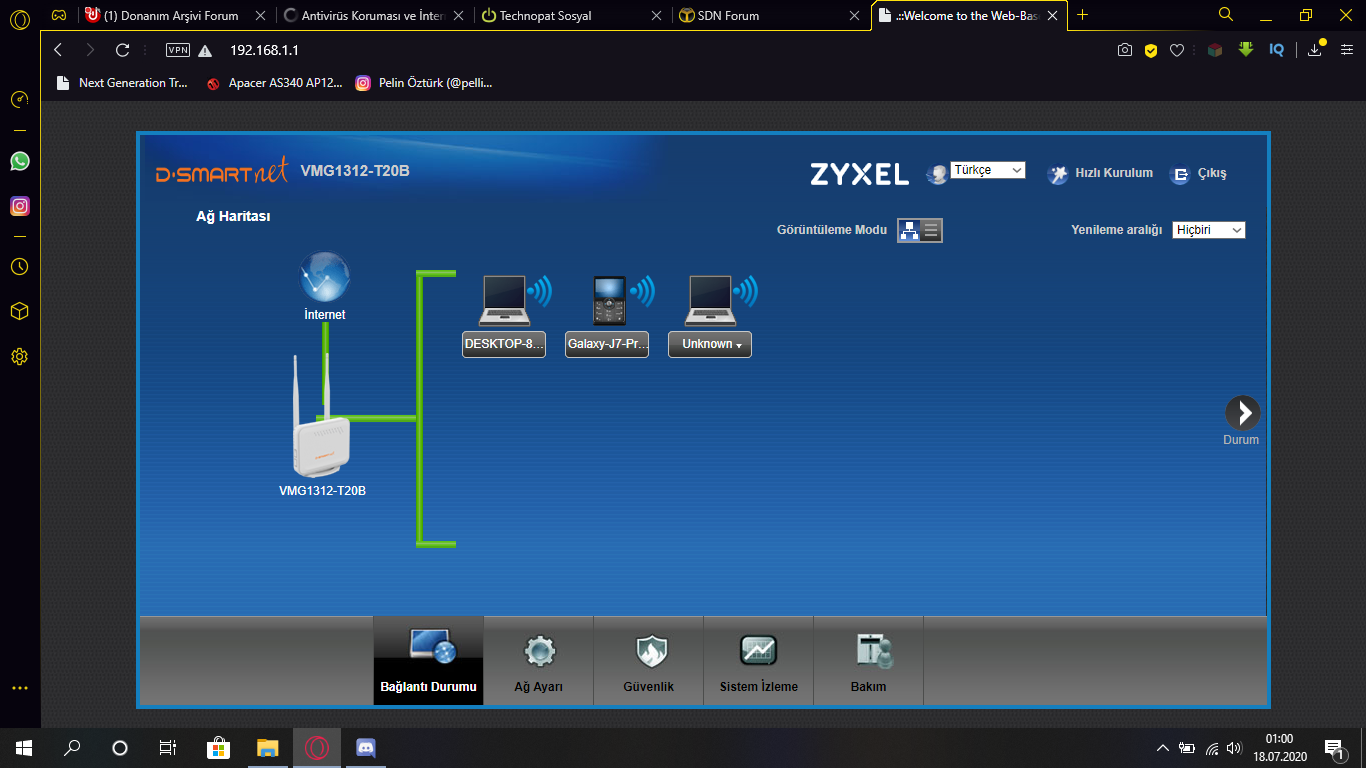
Task: Open File Explorer from taskbar
Action: tap(268, 748)
